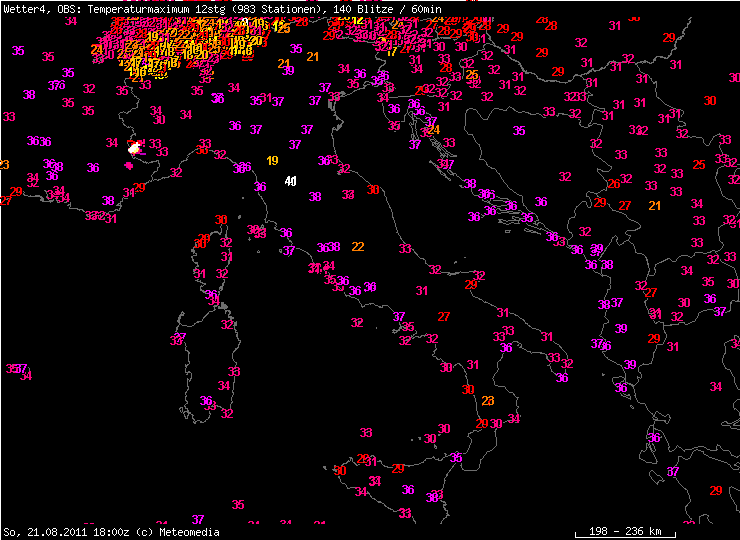The width and height of the screenshot is (740, 540).
Task: Select the lone magenta 35 station in Bosnia
Action: pyautogui.click(x=519, y=131)
